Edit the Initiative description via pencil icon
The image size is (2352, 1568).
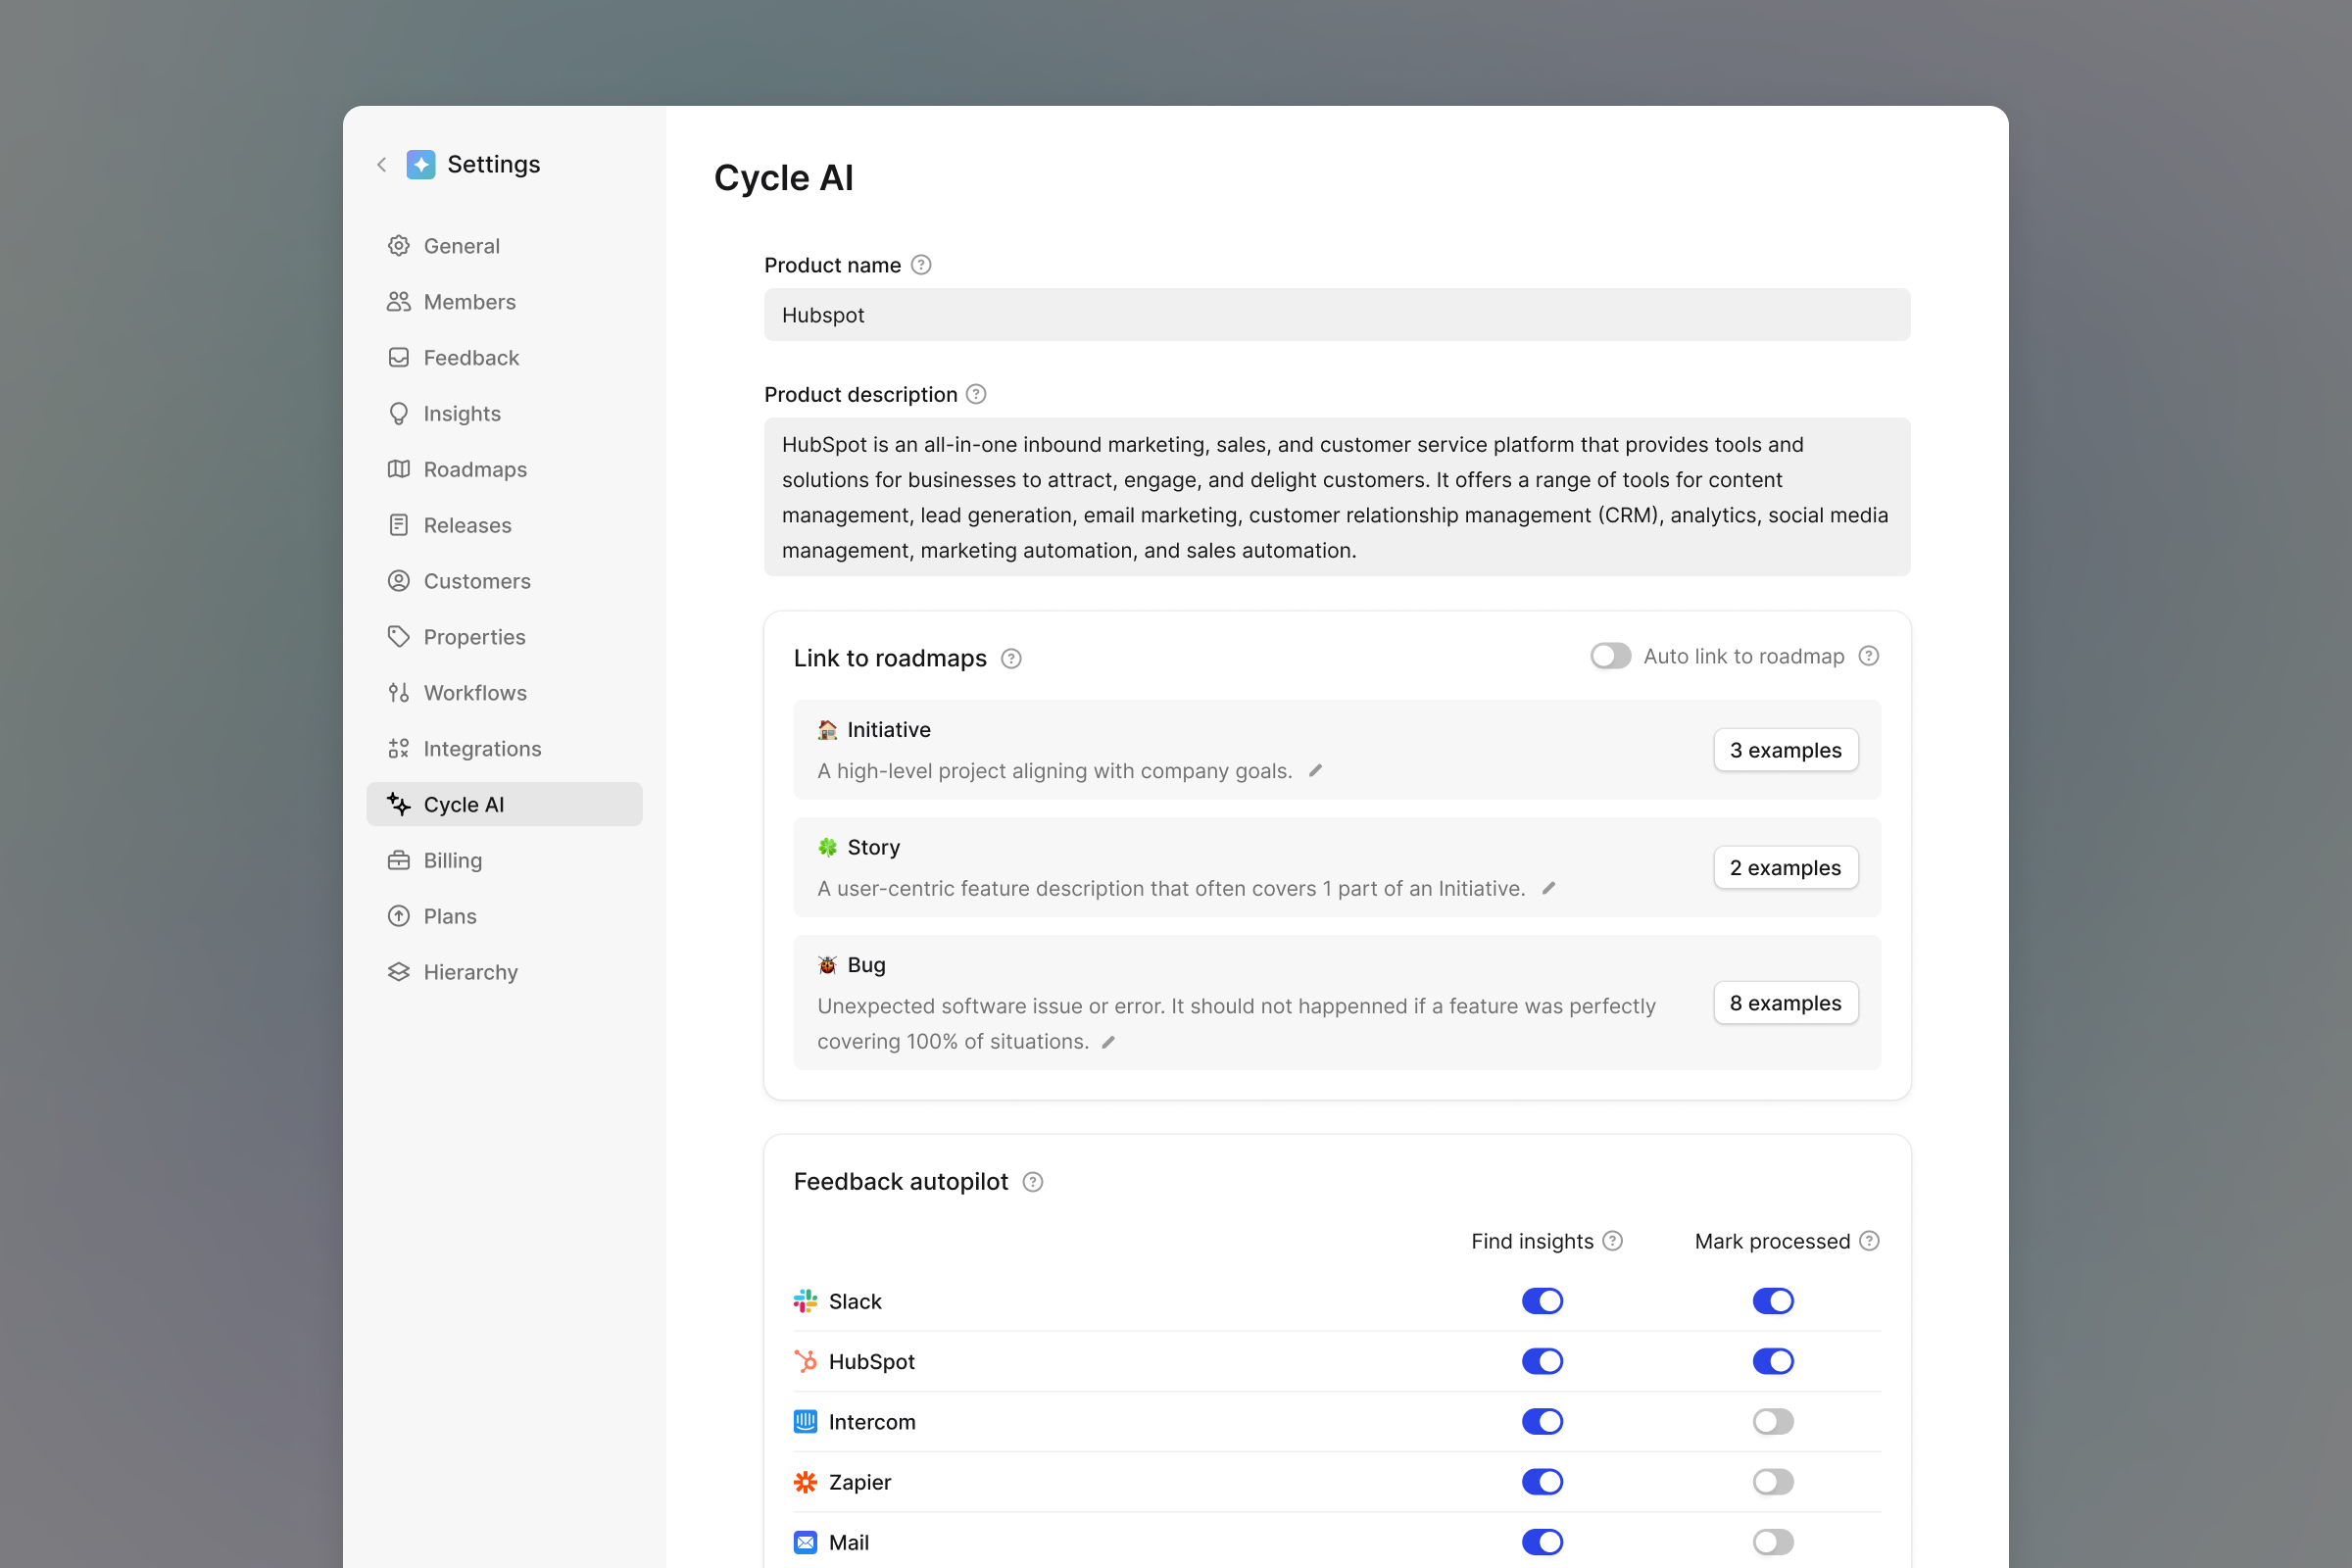(1316, 770)
